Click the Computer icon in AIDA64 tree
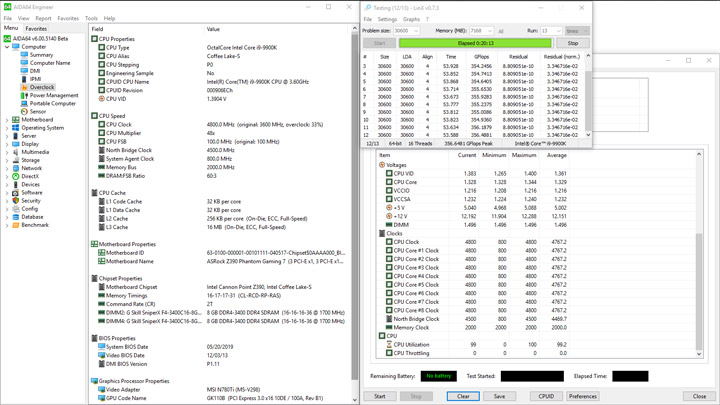720x405 pixels. pos(16,47)
